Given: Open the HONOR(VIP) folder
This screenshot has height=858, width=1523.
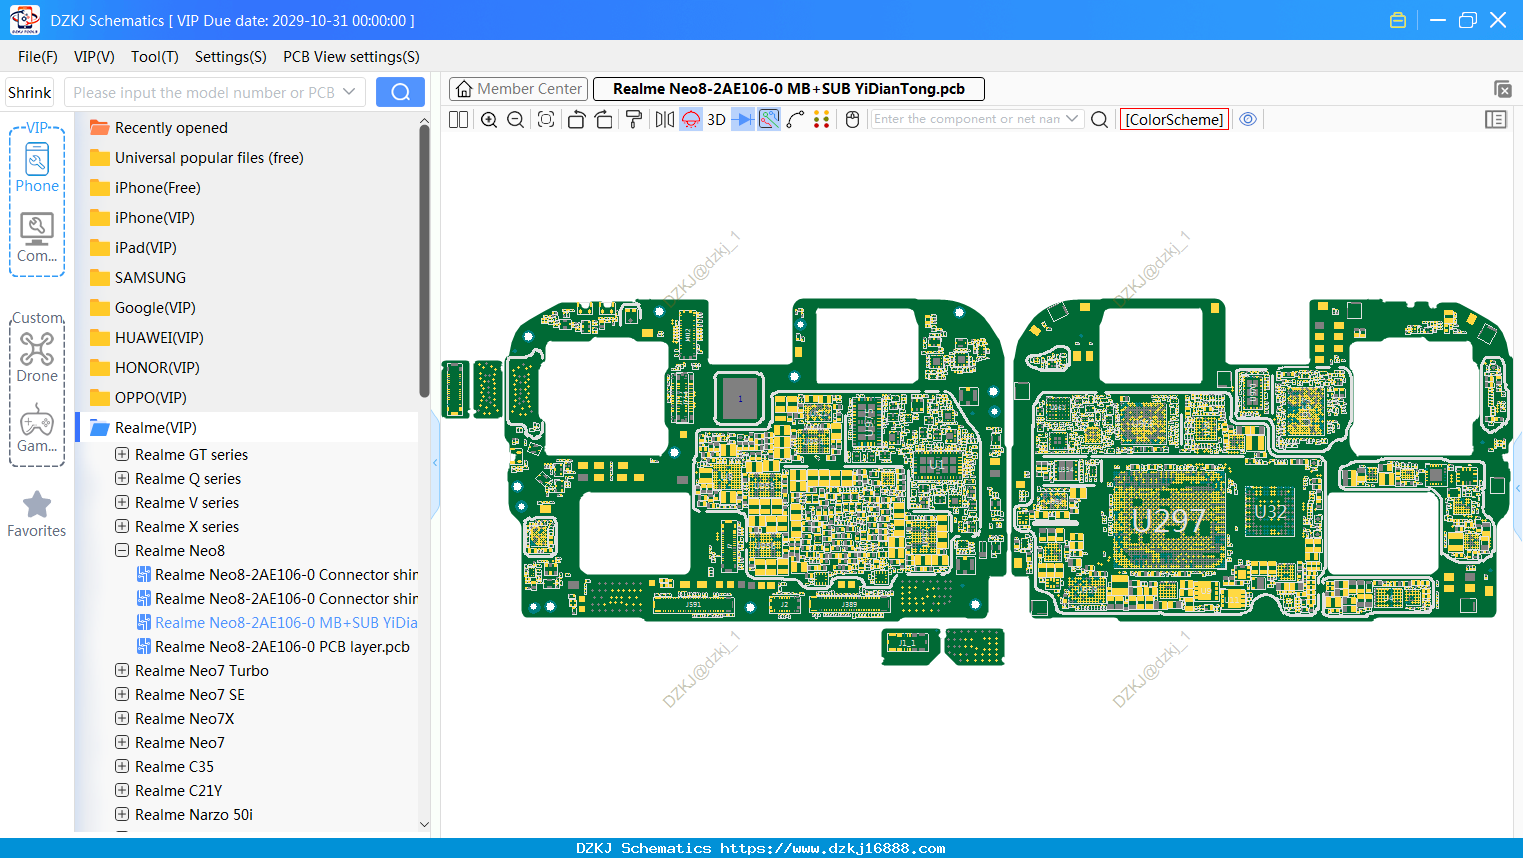Looking at the screenshot, I should point(144,368).
